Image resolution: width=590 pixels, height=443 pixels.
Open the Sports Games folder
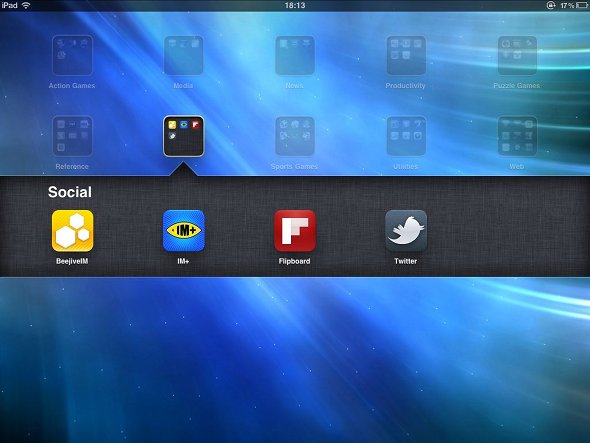(295, 136)
